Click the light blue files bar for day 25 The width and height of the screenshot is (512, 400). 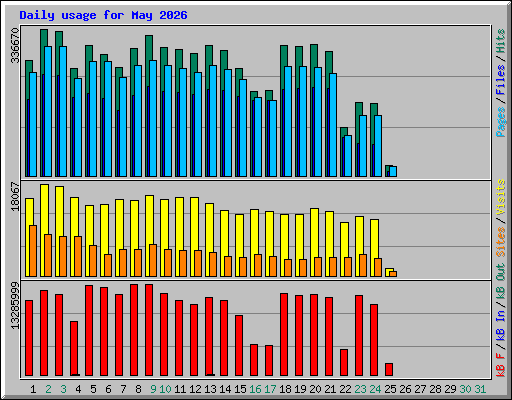393,171
